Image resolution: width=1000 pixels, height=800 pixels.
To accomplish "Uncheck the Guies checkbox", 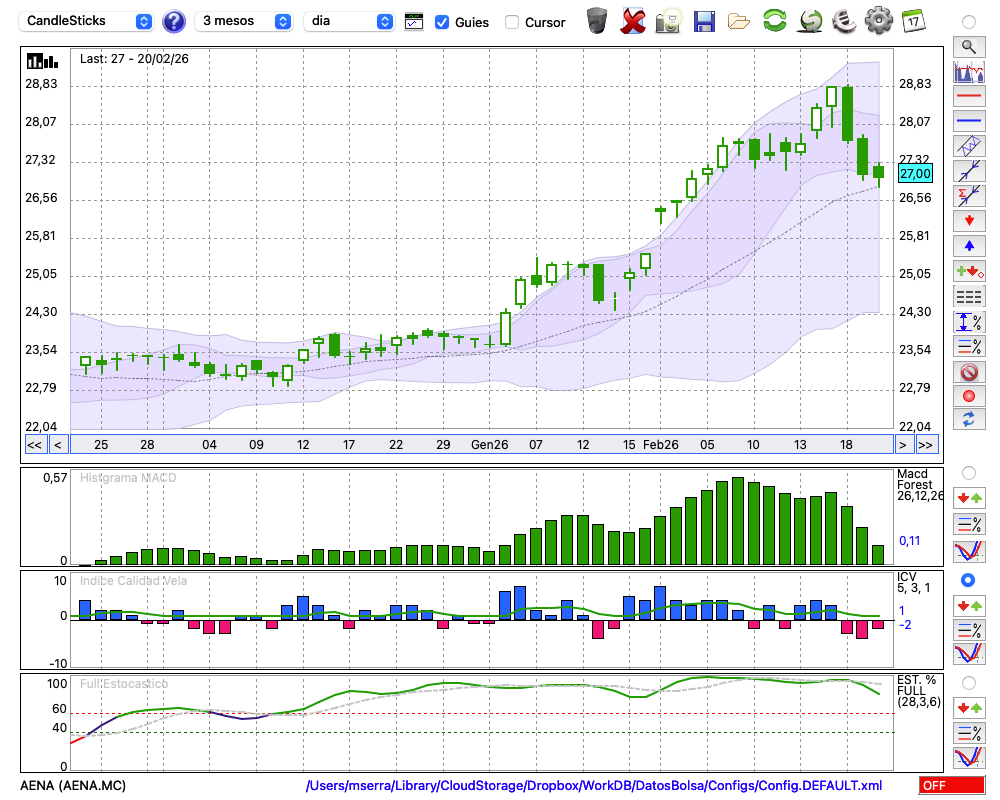I will (x=442, y=22).
